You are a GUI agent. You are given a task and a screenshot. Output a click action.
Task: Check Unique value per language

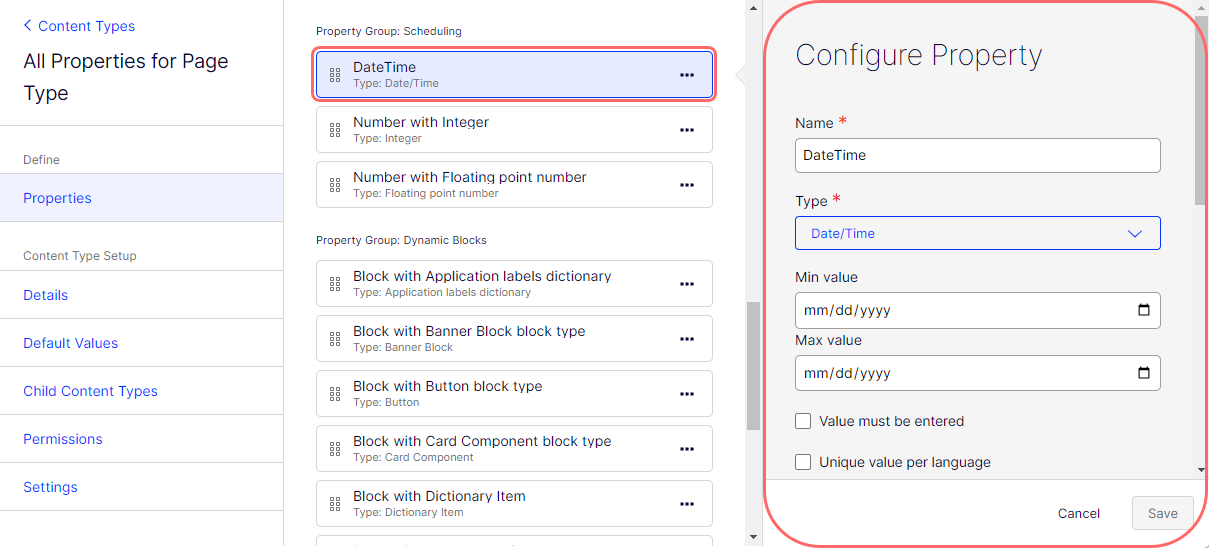click(x=803, y=462)
